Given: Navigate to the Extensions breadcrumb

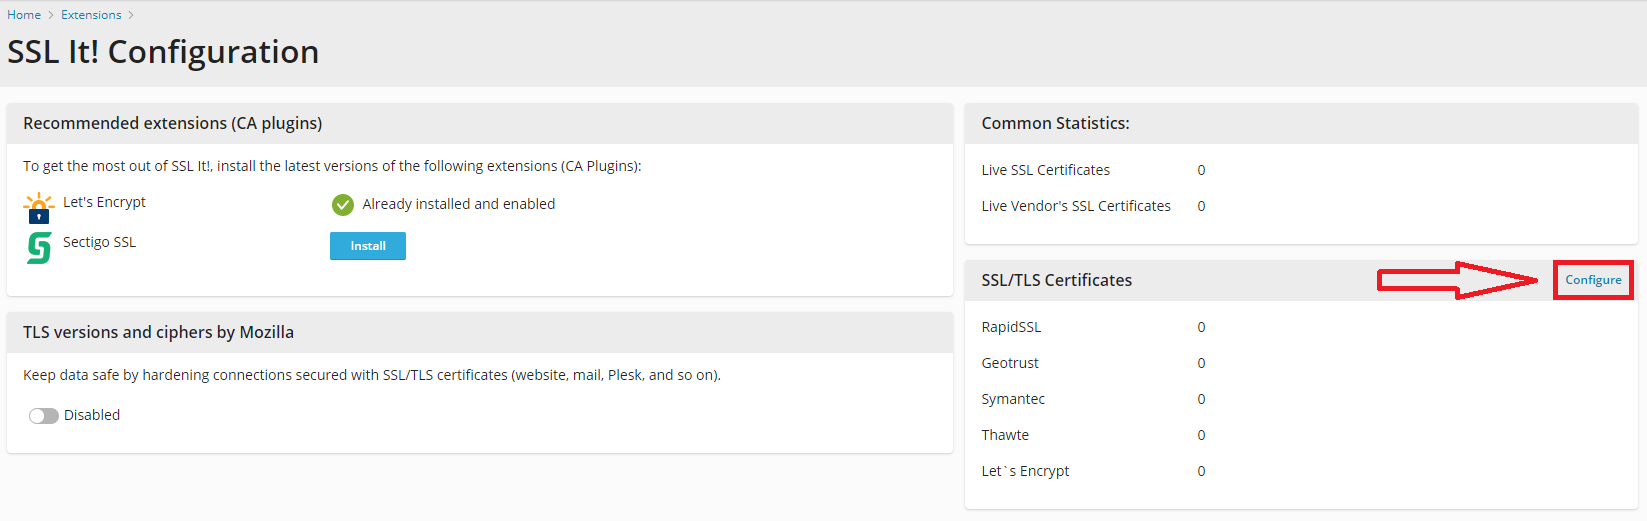Looking at the screenshot, I should [x=91, y=15].
